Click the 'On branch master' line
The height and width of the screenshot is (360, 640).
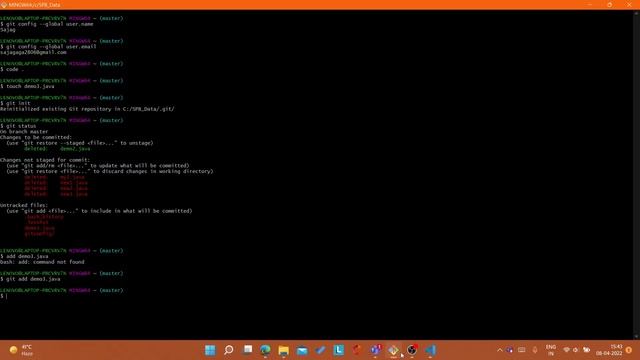(24, 132)
